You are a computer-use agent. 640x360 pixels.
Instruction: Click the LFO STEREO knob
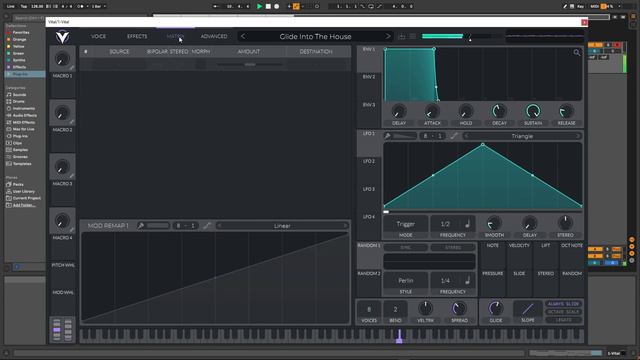point(565,223)
